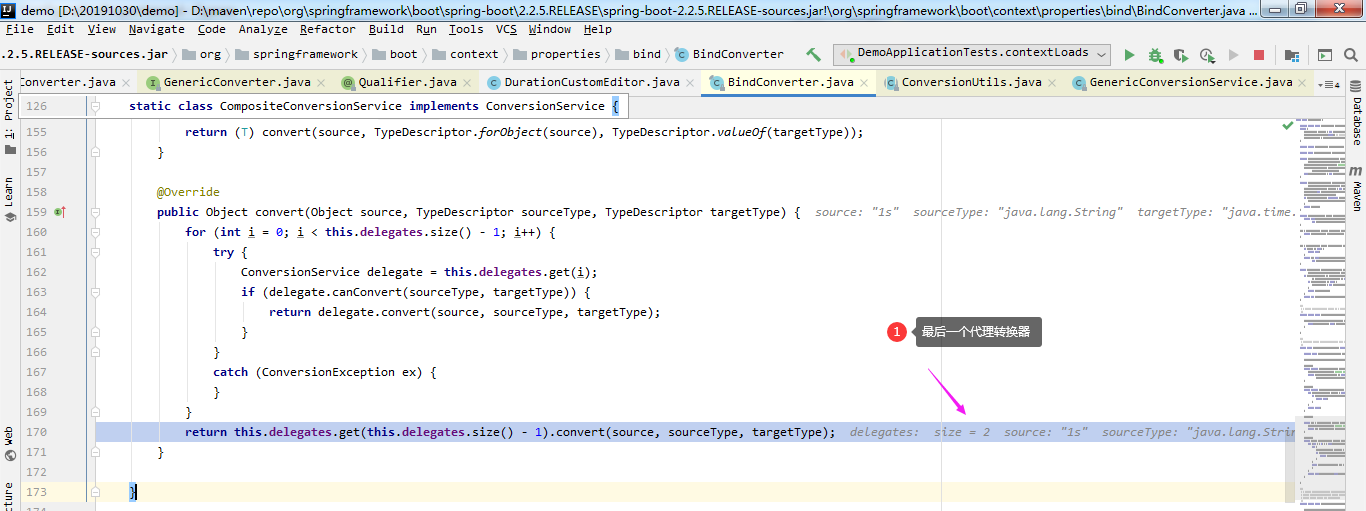Viewport: 1366px width, 511px height.
Task: Run DemoApplicationTests with the green play icon
Action: coord(1130,55)
